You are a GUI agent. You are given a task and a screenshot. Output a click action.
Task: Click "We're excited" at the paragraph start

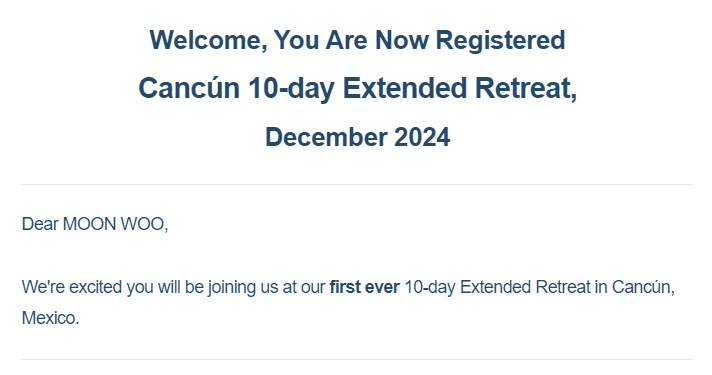tap(72, 287)
